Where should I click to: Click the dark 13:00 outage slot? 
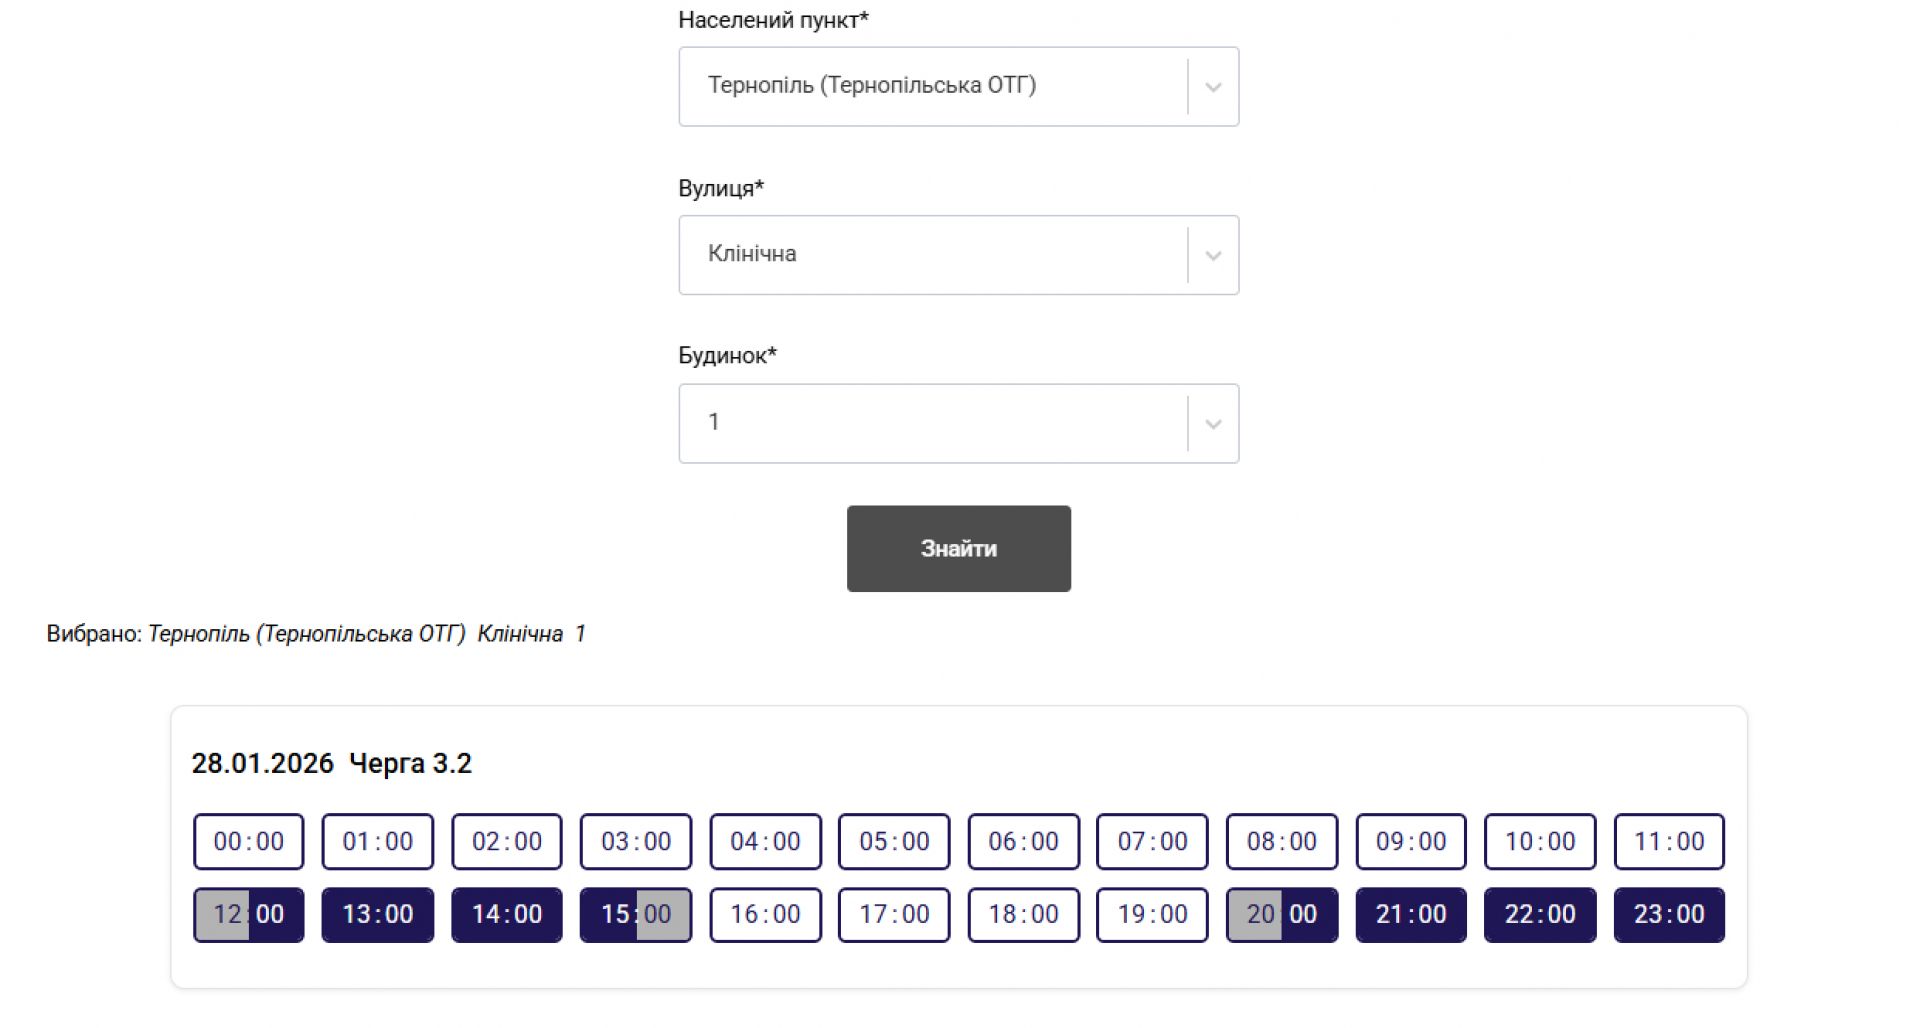pyautogui.click(x=377, y=914)
